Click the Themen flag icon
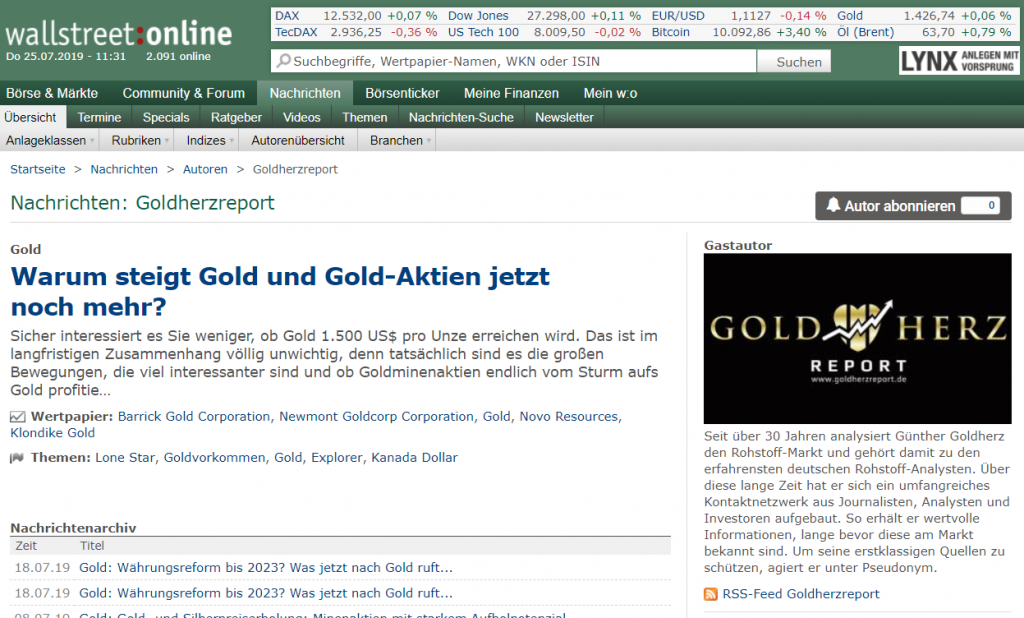Image resolution: width=1024 pixels, height=618 pixels. pyautogui.click(x=18, y=458)
